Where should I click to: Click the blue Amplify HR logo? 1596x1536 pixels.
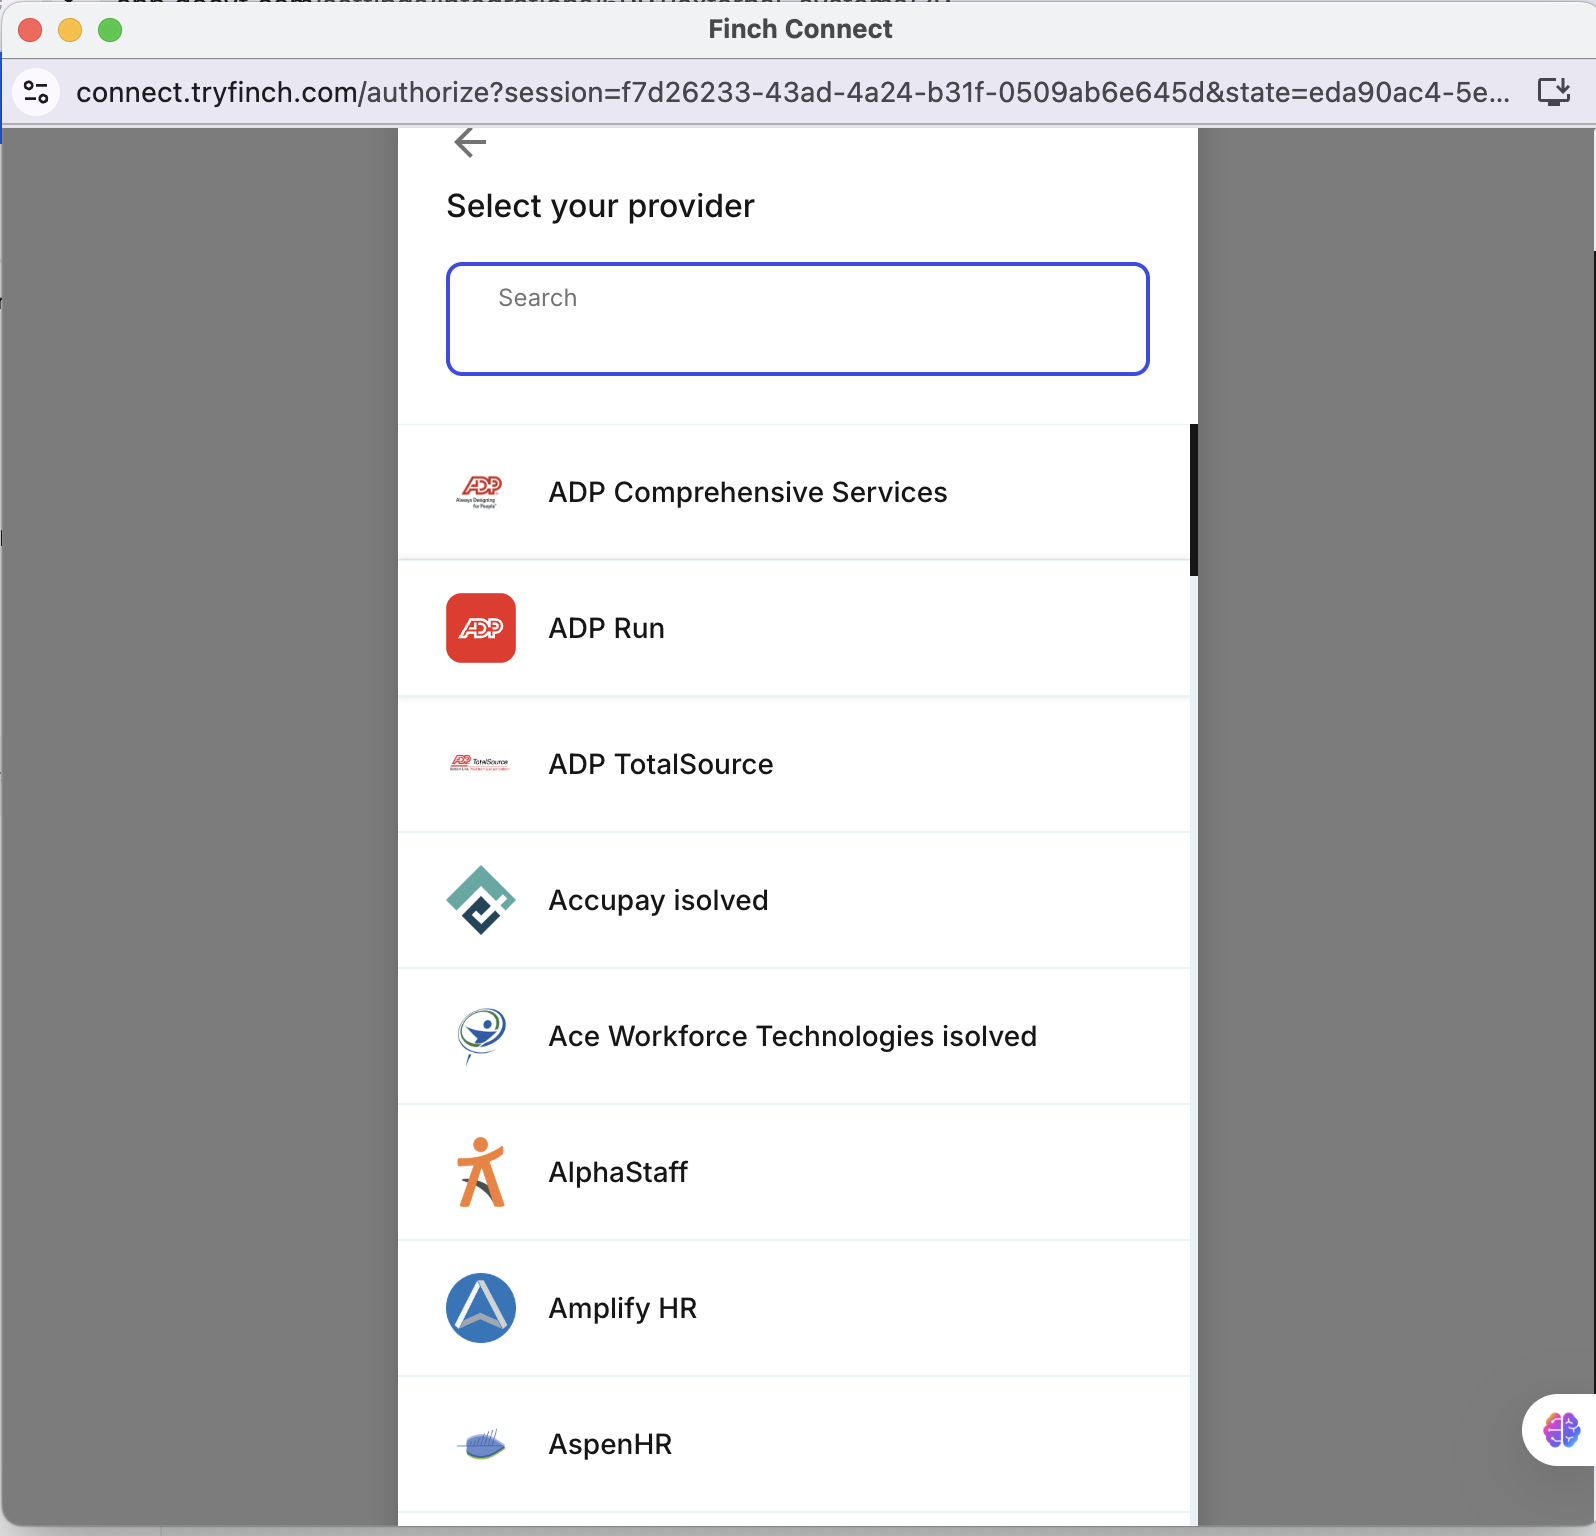[480, 1308]
